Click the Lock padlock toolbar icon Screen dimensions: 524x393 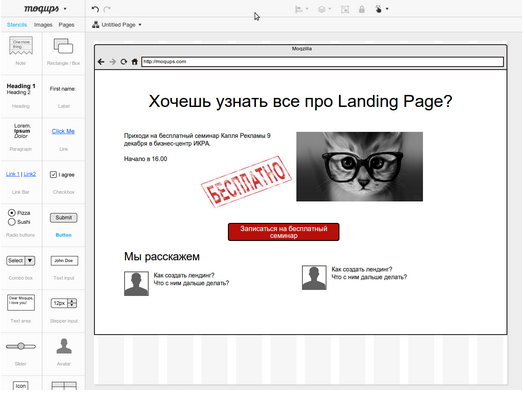point(362,9)
